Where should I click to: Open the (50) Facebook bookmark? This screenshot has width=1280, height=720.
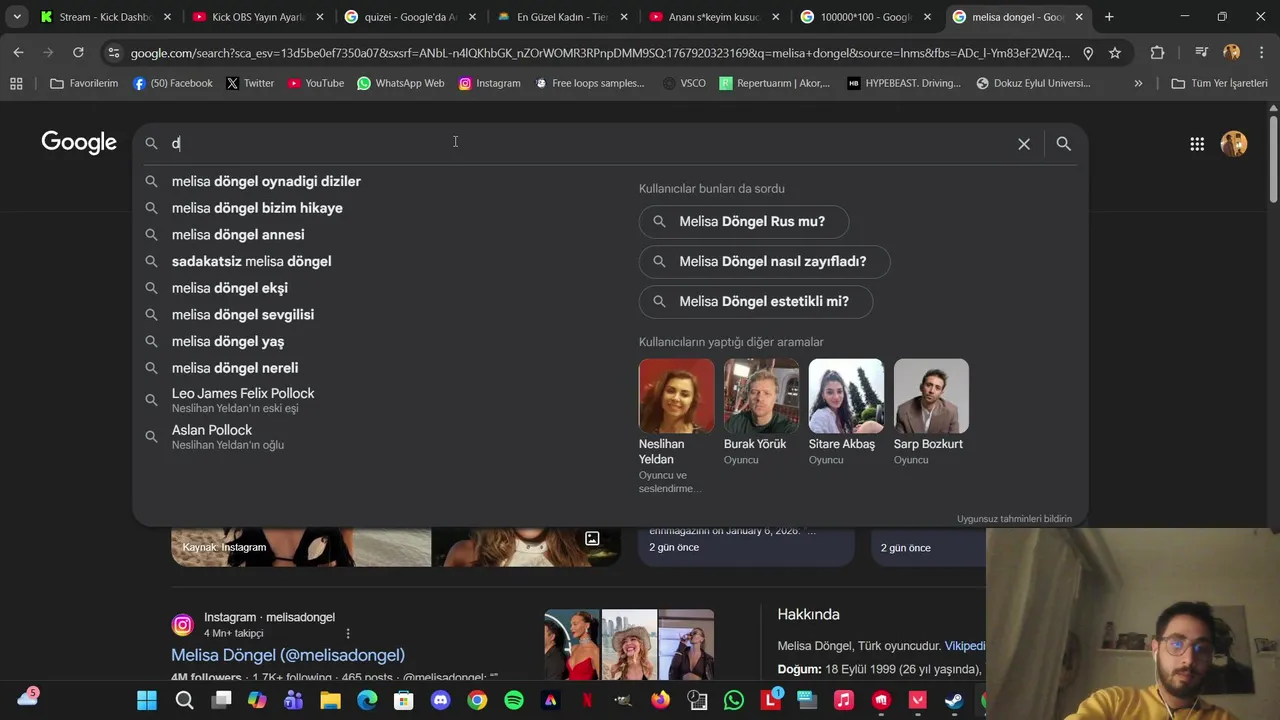tap(173, 83)
